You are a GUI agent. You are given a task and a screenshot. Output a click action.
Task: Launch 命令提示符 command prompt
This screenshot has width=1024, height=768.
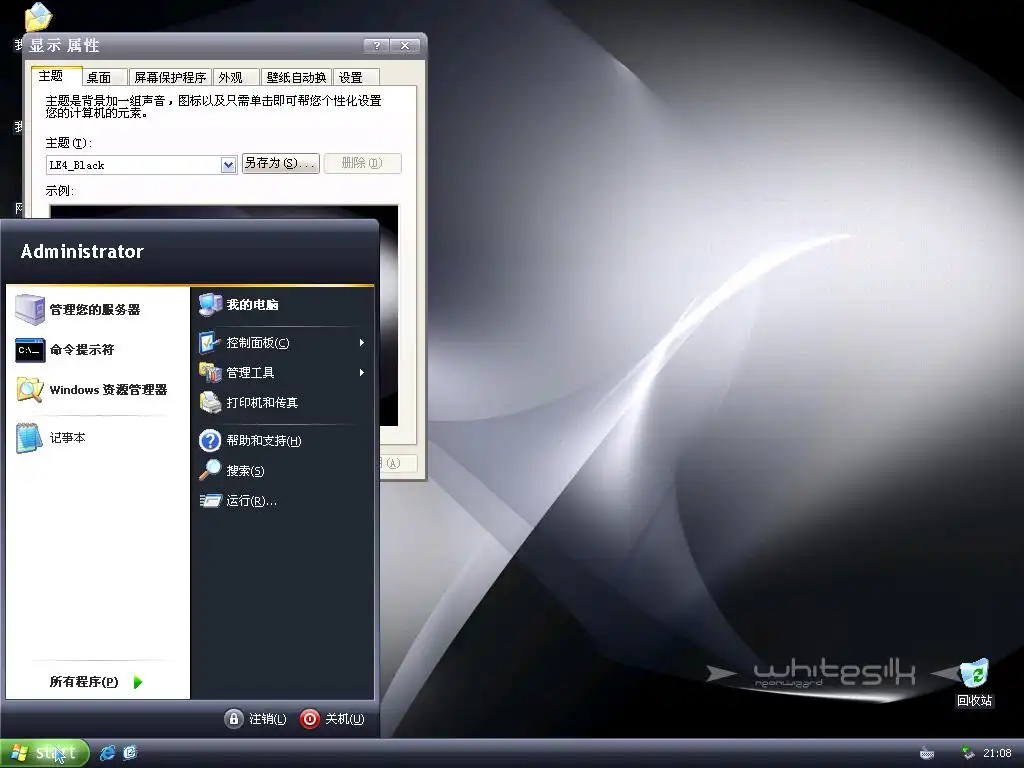coord(98,350)
